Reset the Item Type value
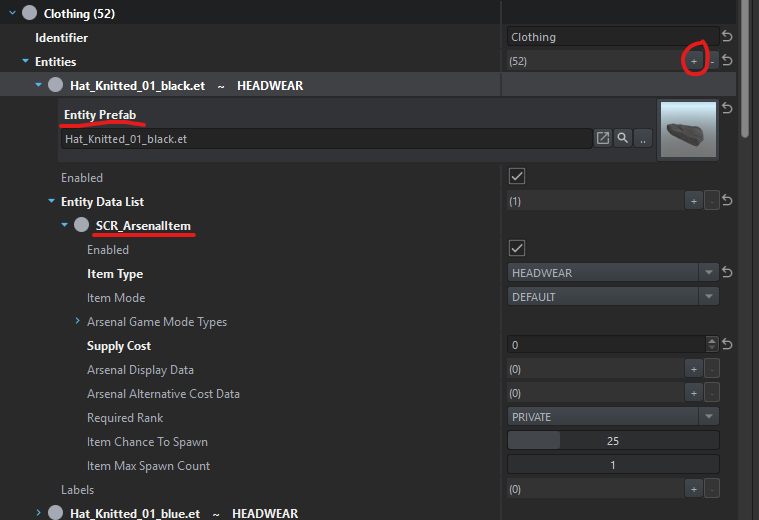759x520 pixels. 727,272
